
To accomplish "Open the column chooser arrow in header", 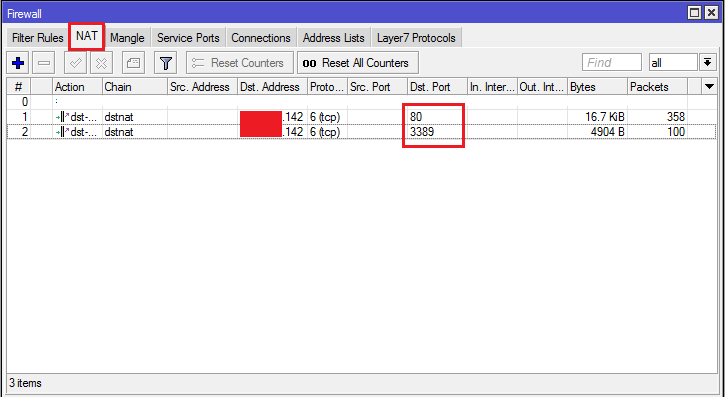I will tap(709, 87).
